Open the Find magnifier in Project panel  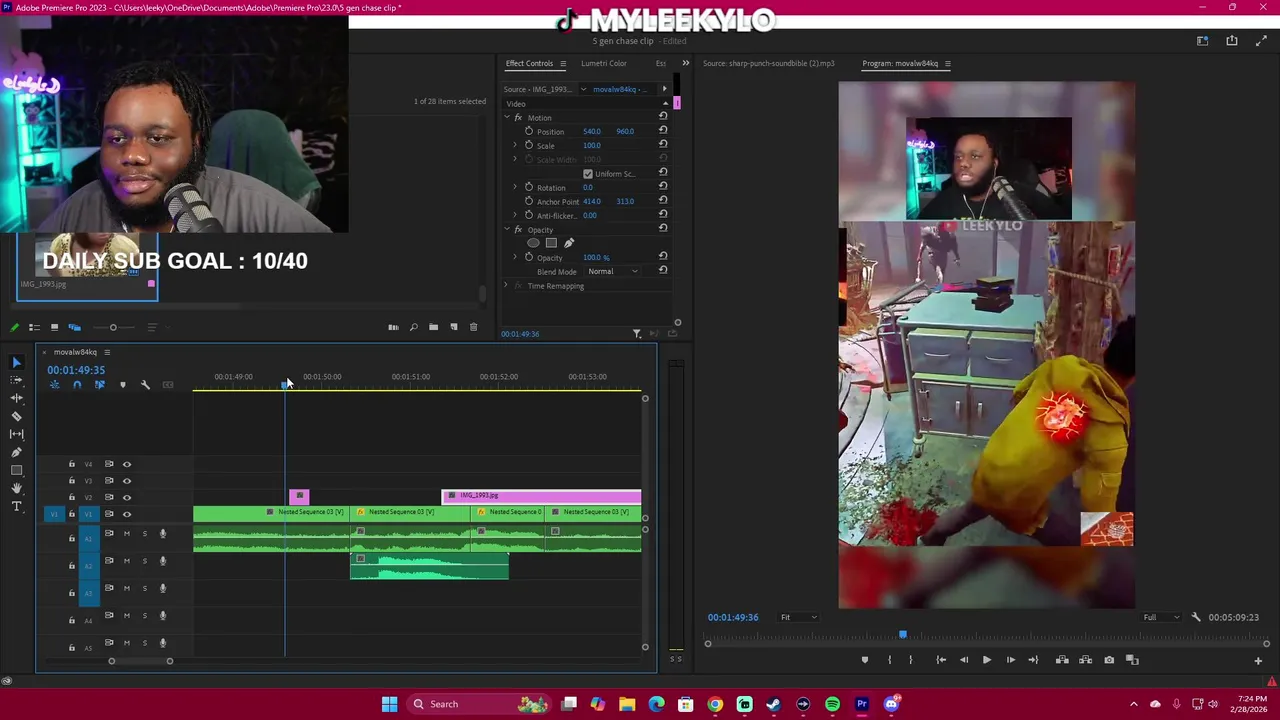click(x=413, y=327)
